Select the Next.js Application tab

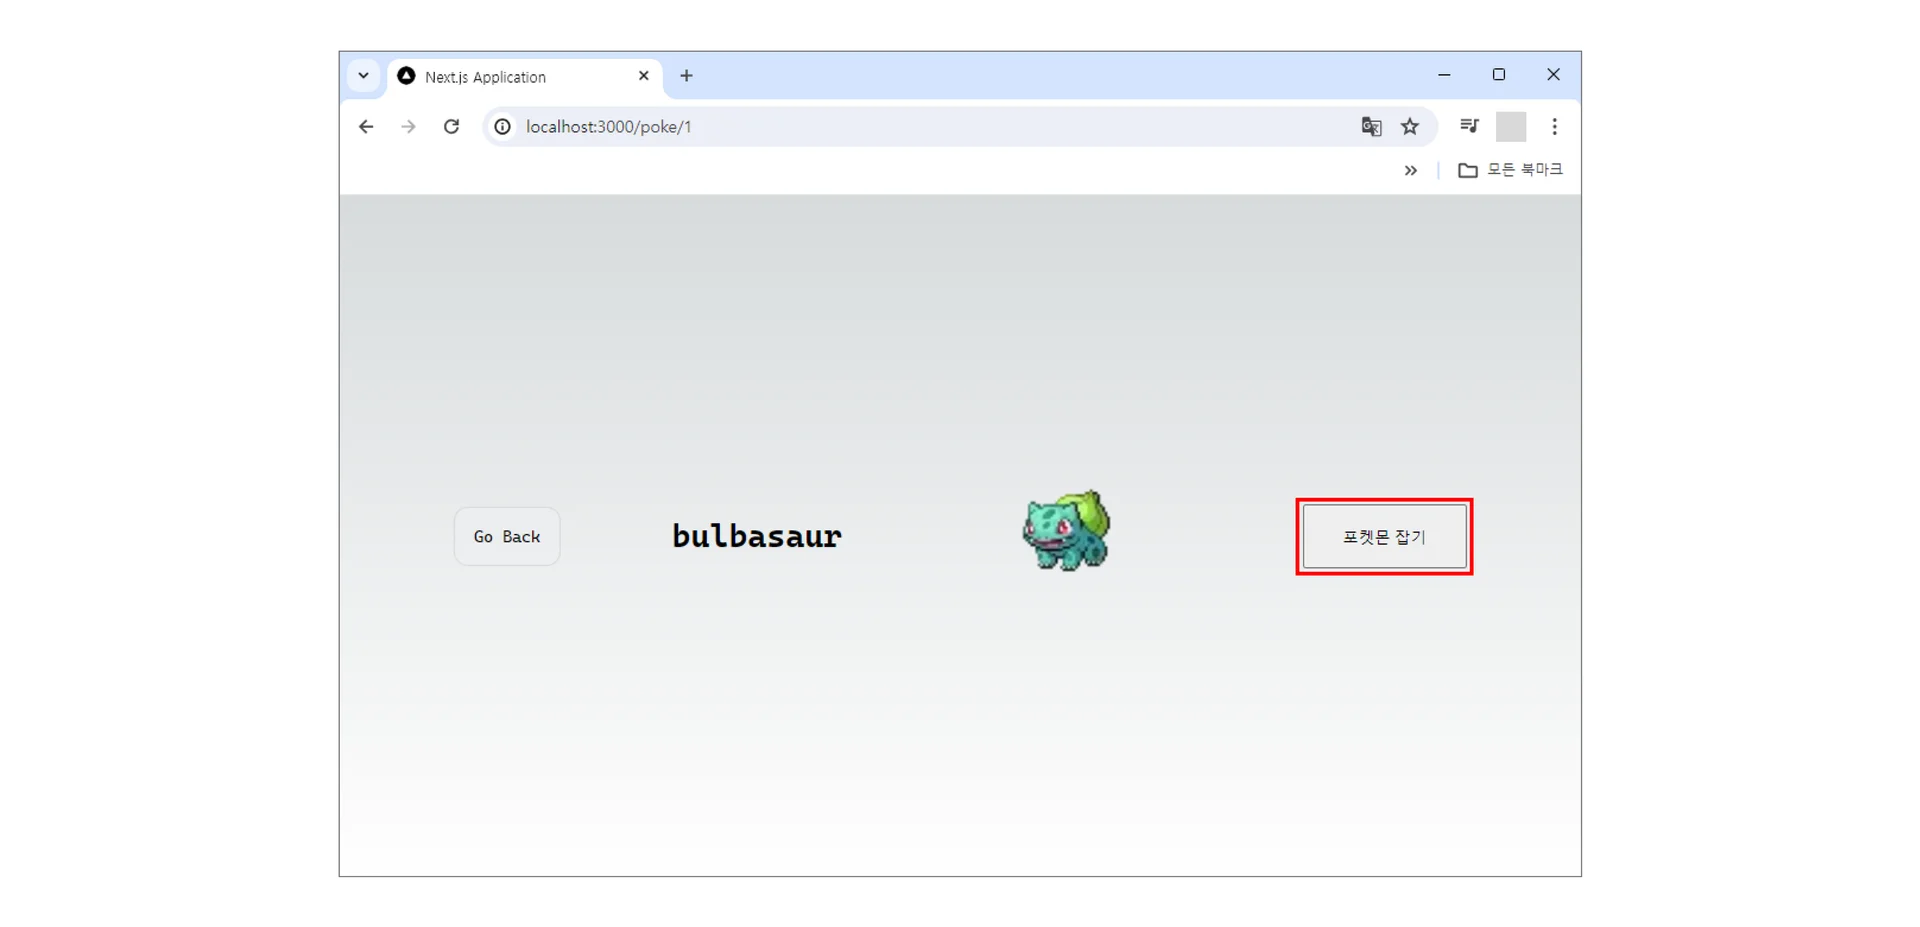click(524, 77)
